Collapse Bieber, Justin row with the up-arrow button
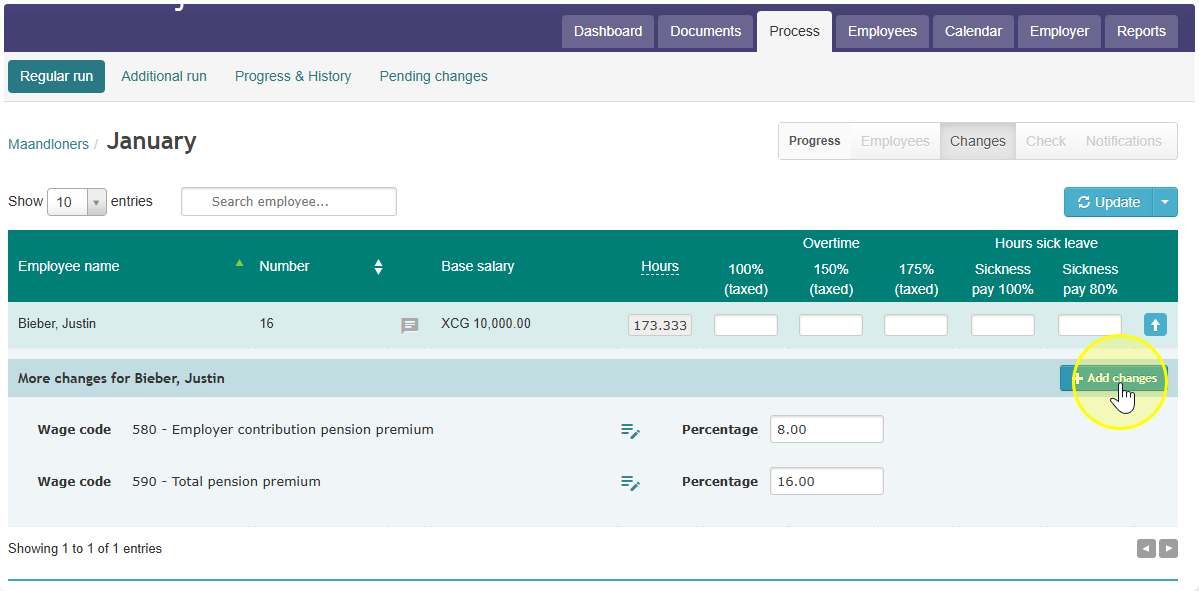The width and height of the screenshot is (1199, 591). (x=1155, y=325)
